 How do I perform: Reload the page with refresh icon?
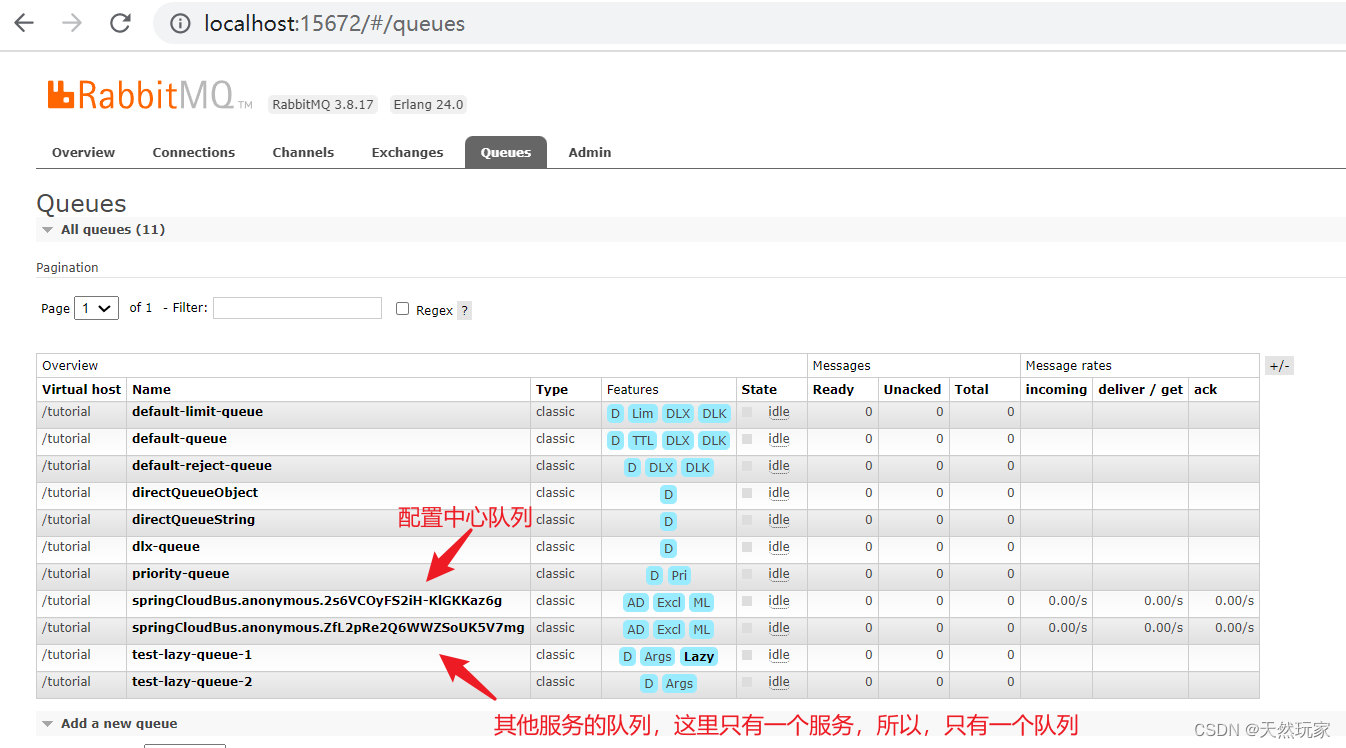tap(120, 23)
